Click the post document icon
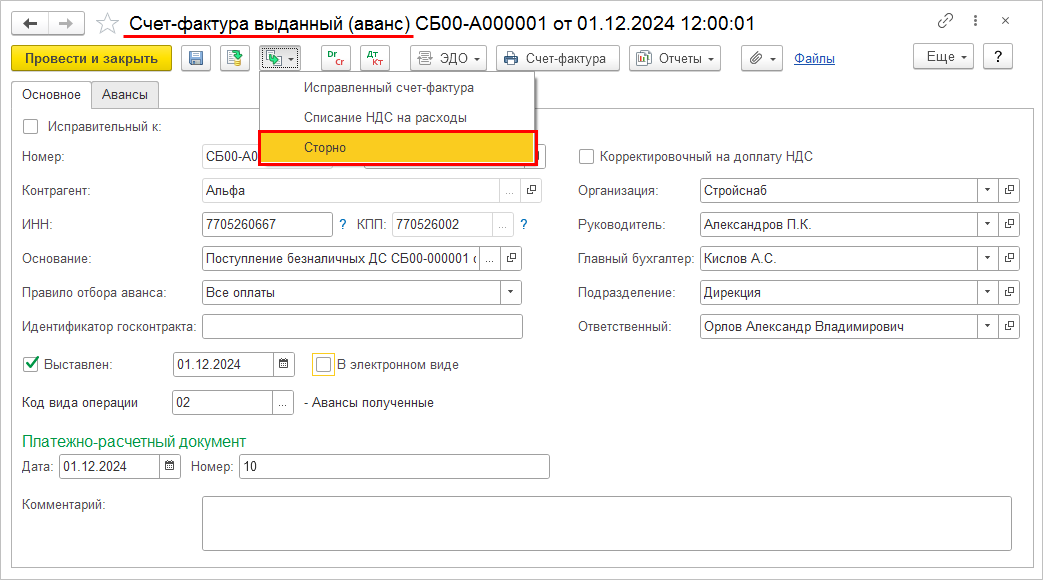This screenshot has width=1047, height=581. click(x=234, y=58)
